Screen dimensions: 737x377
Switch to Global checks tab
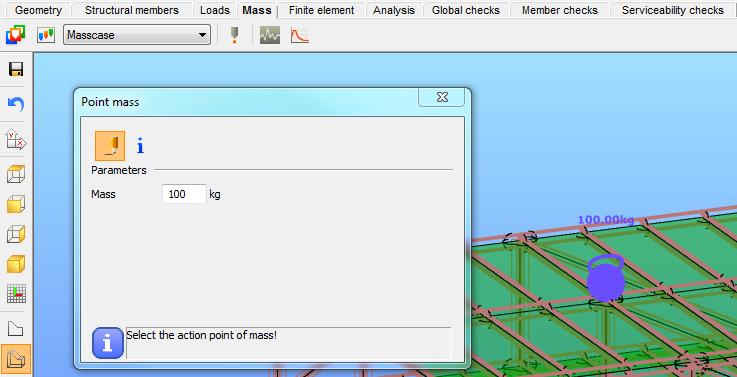click(x=466, y=10)
